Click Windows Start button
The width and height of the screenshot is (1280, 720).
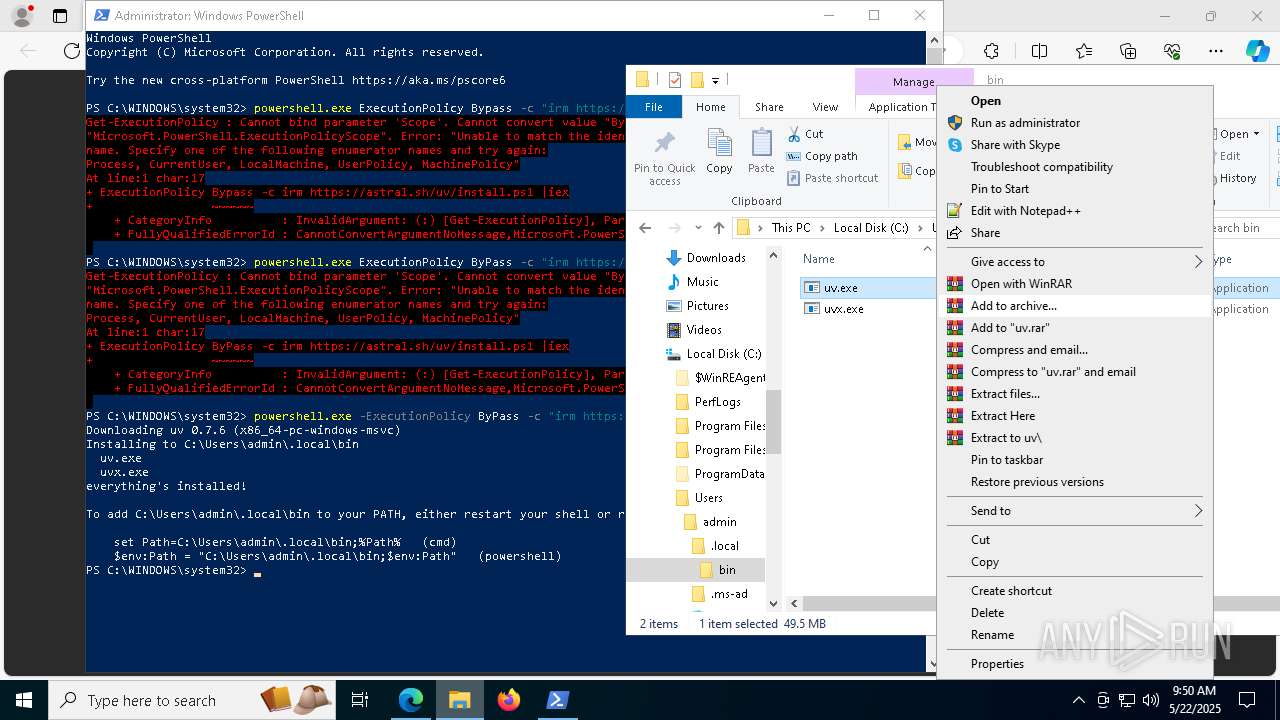[x=24, y=700]
